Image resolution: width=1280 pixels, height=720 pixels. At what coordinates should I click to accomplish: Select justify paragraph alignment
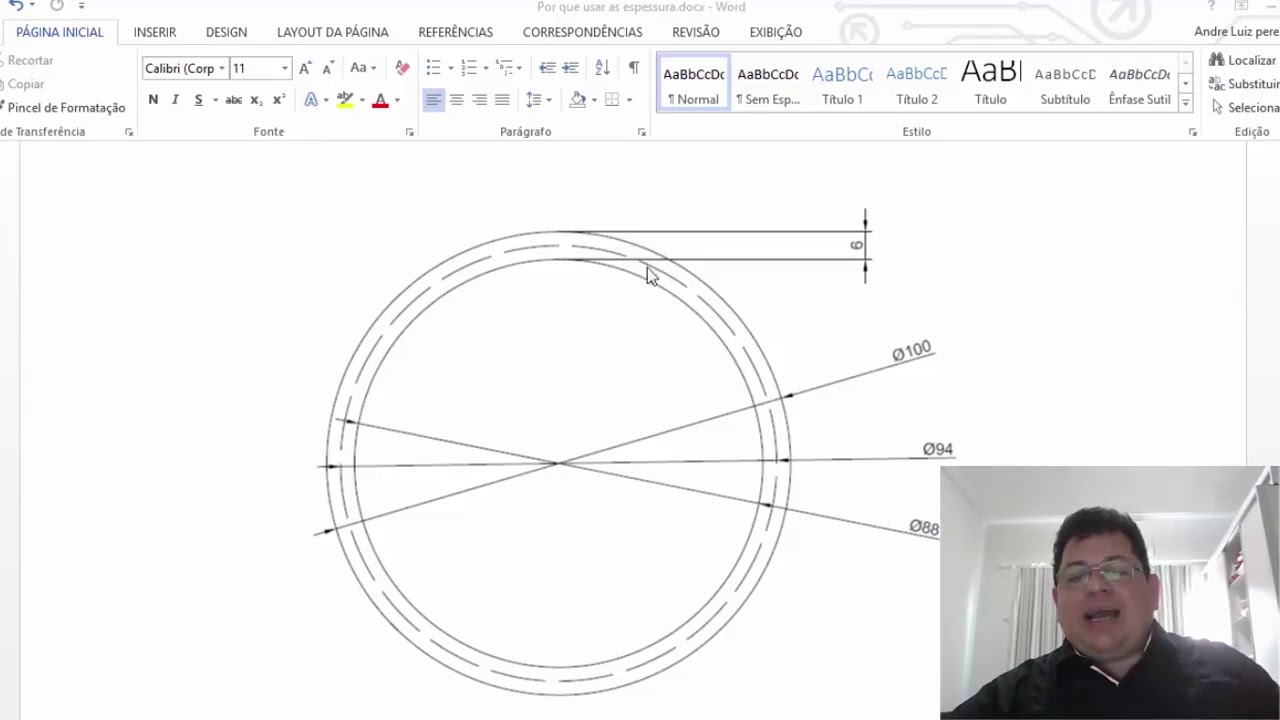point(502,99)
